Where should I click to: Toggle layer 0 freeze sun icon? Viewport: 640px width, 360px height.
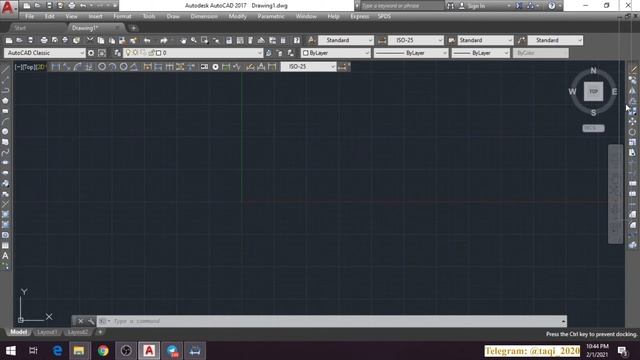click(x=135, y=53)
